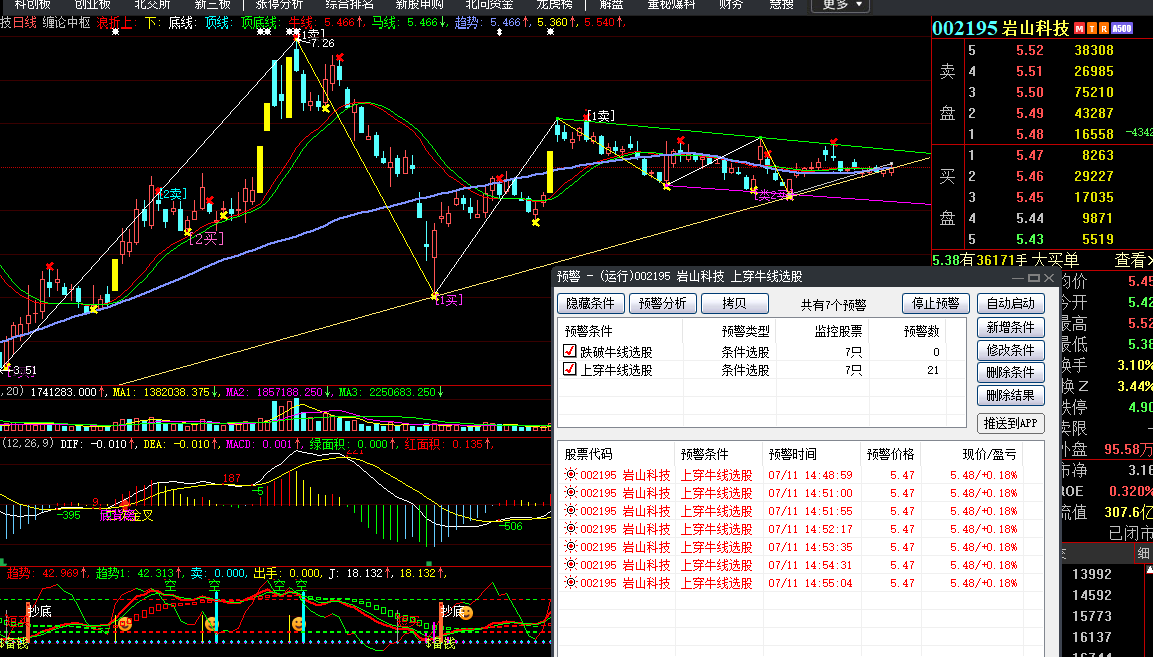1153x657 pixels.
Task: Click the 停止预警 button
Action: (x=935, y=303)
